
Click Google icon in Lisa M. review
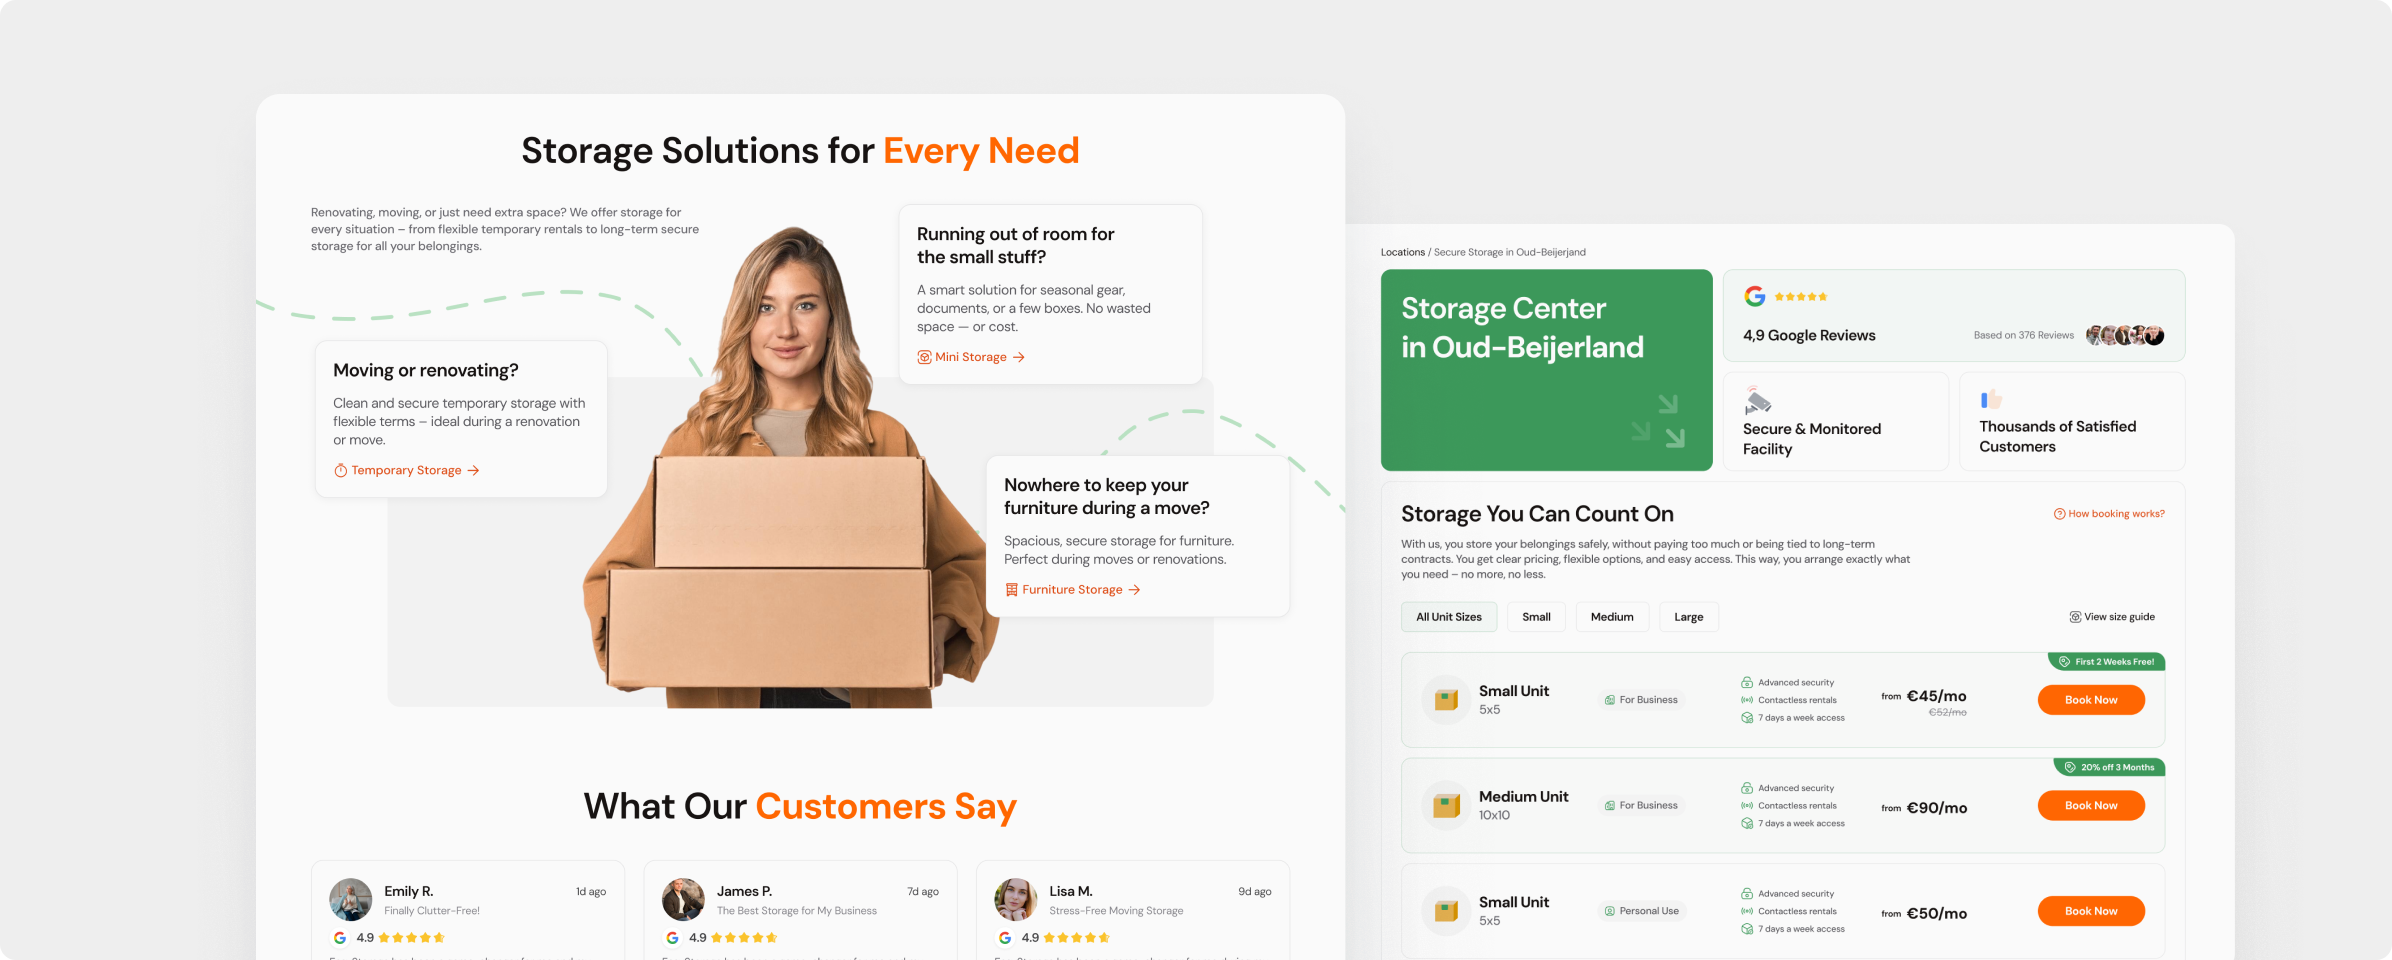1005,938
